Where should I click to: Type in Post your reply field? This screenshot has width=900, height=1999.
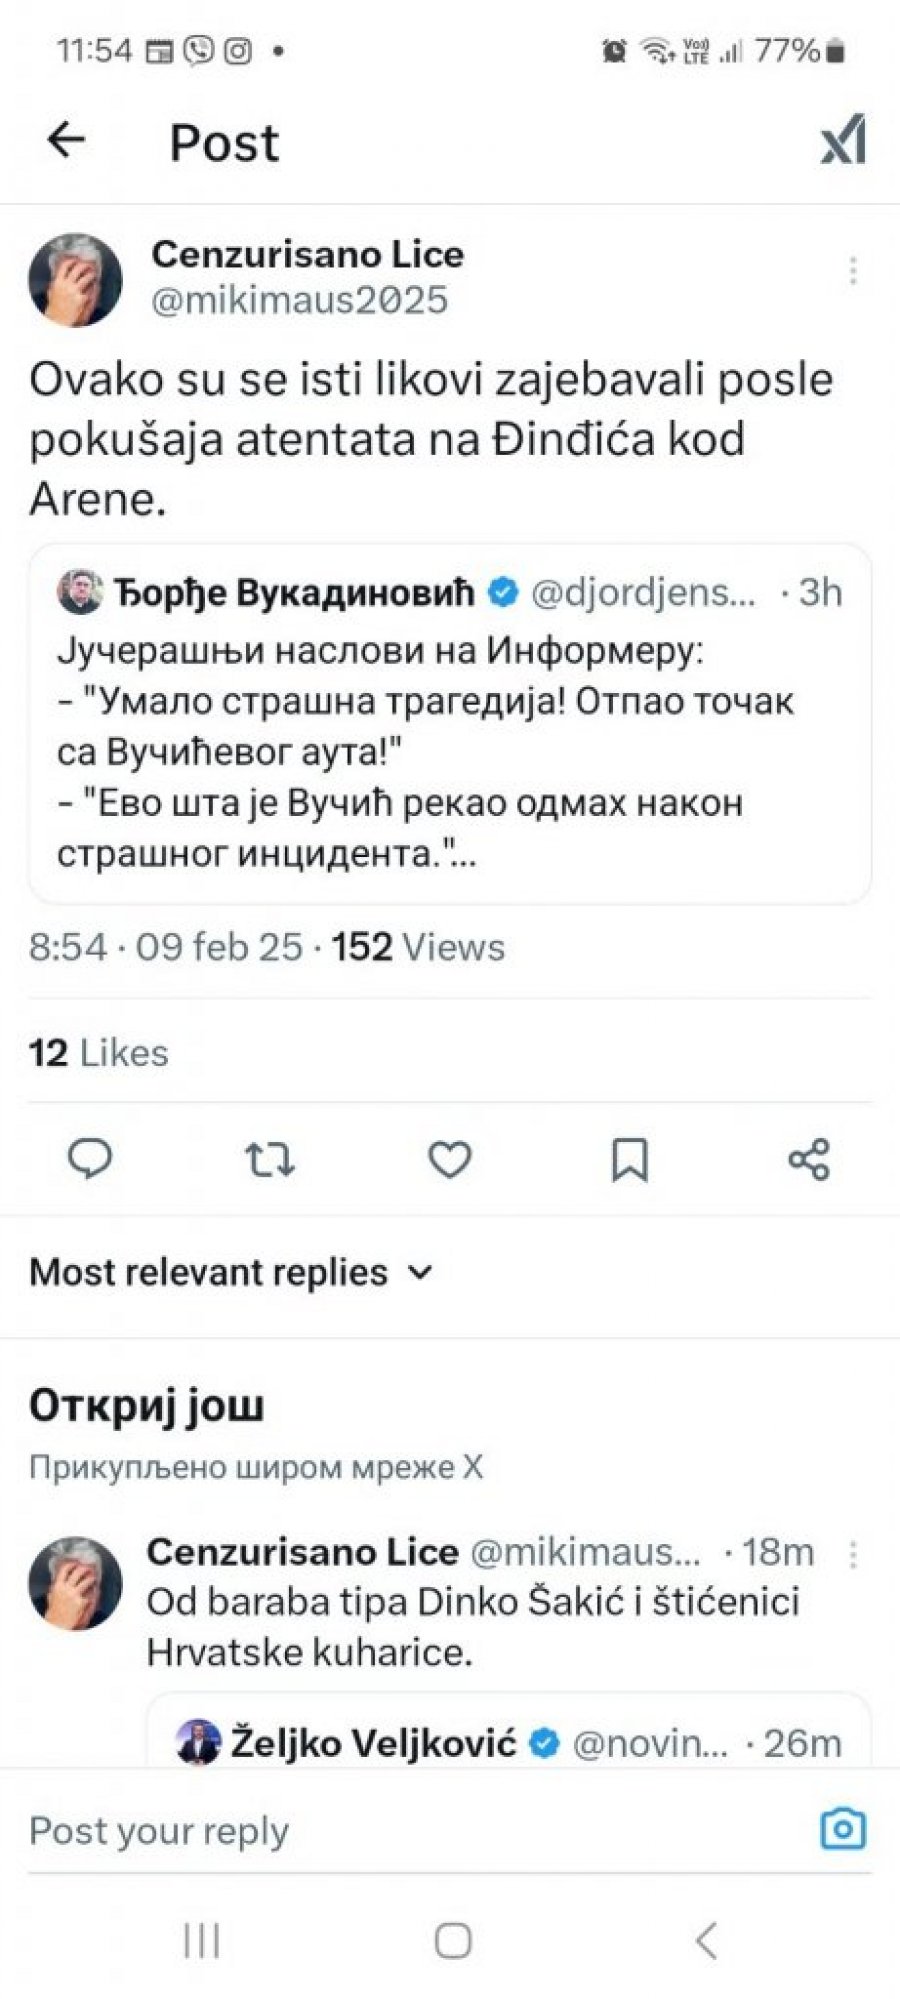pos(400,1831)
